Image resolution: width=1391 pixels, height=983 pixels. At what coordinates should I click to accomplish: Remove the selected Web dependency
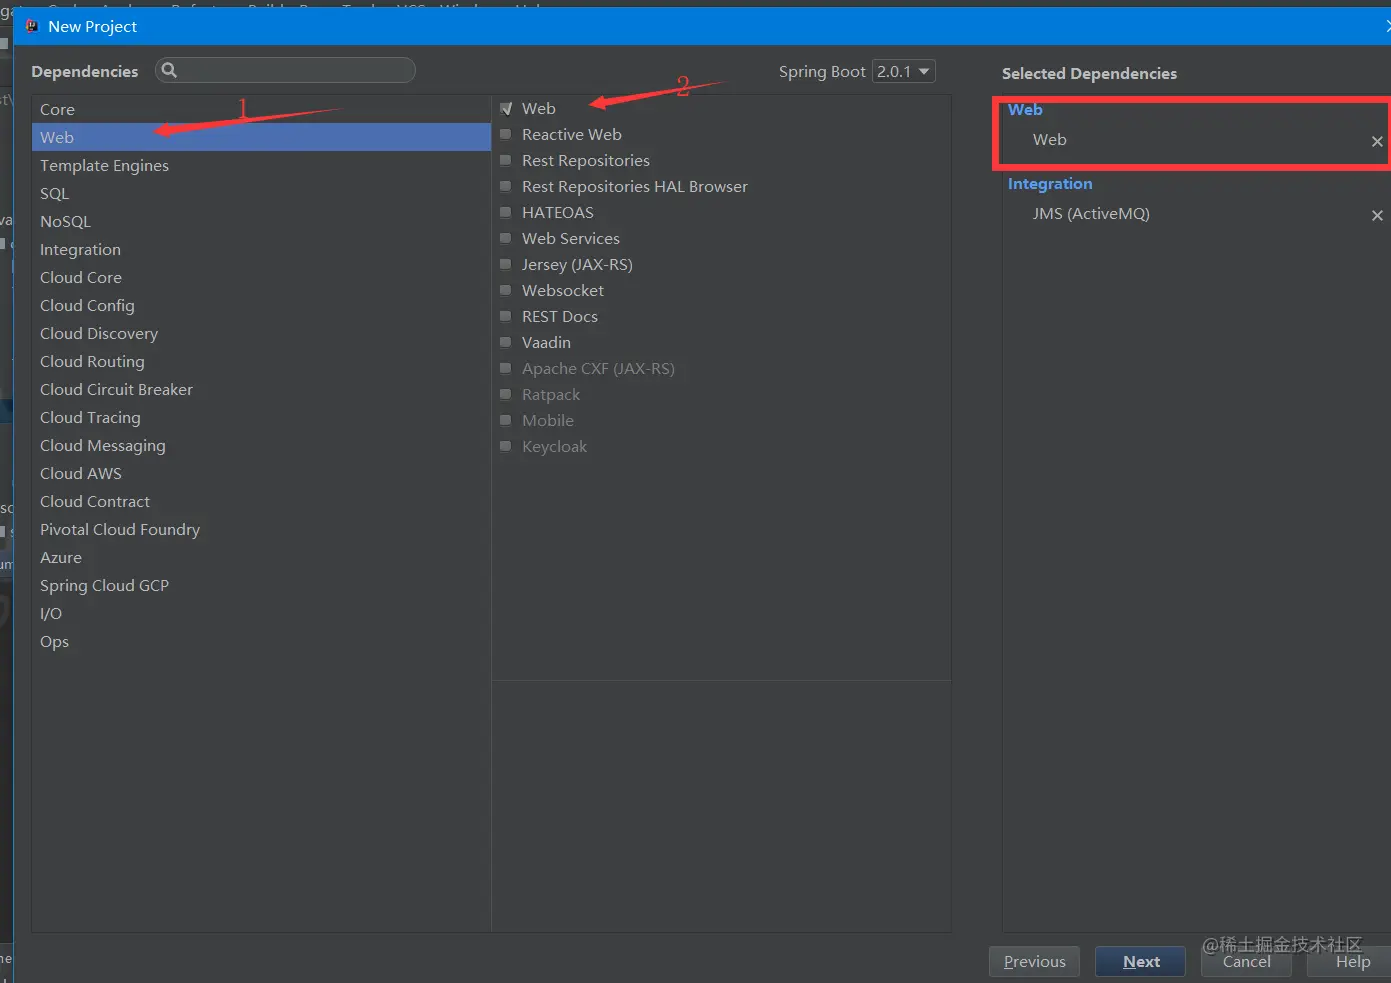pyautogui.click(x=1377, y=141)
